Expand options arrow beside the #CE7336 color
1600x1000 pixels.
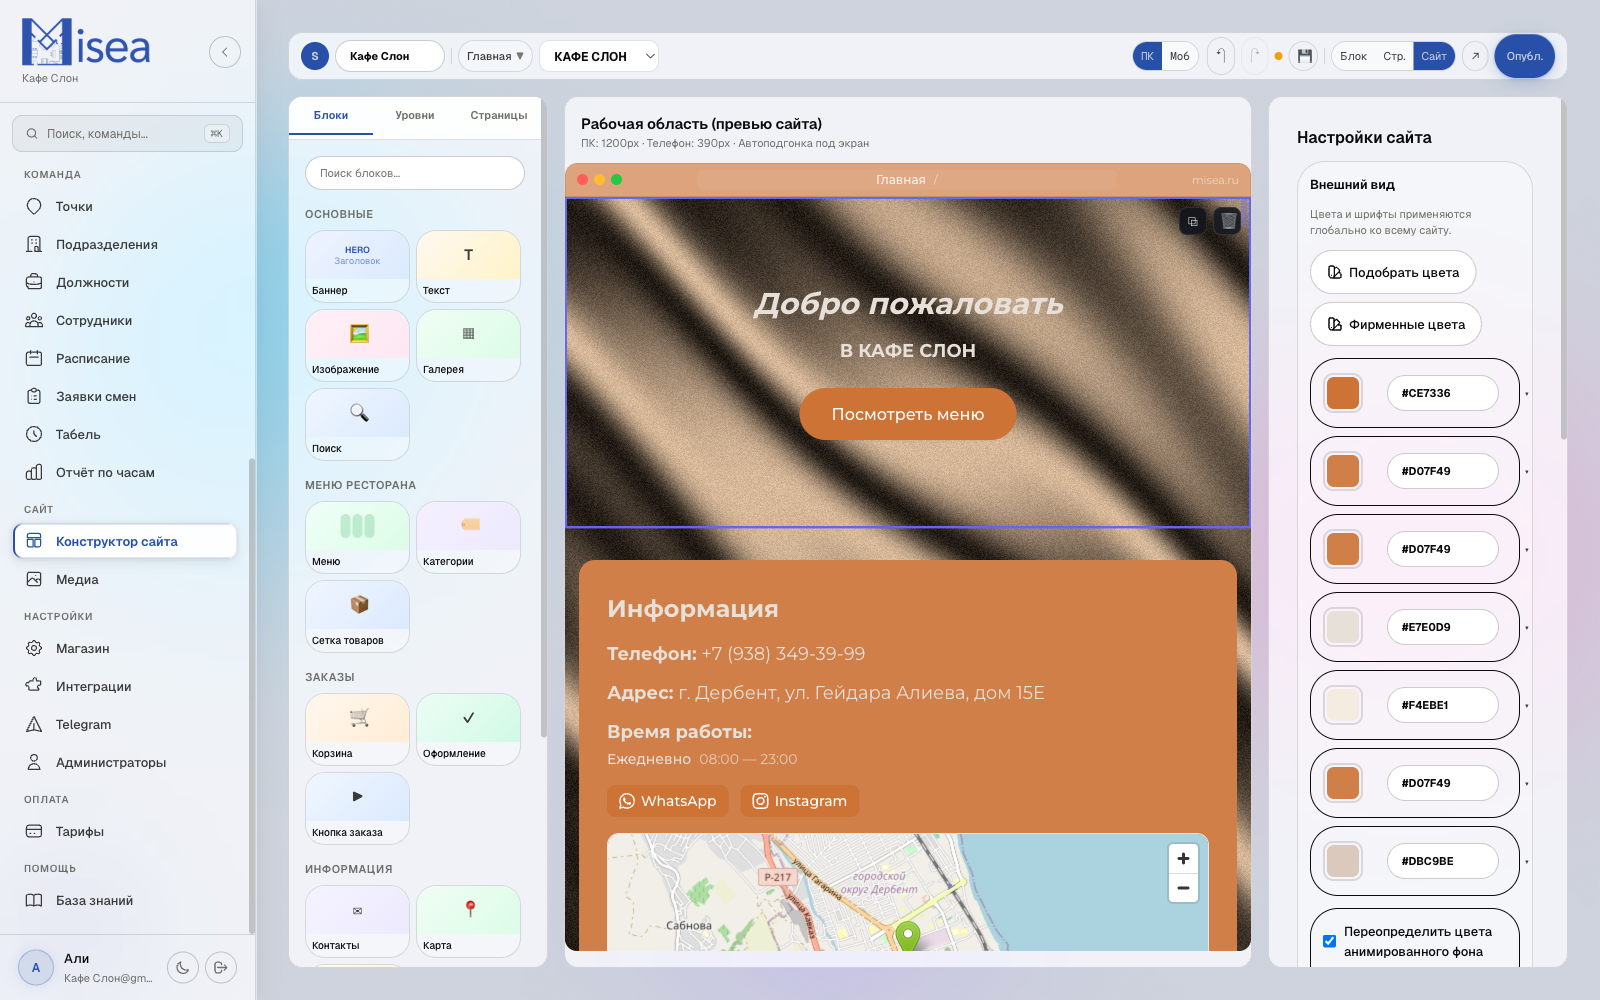pyautogui.click(x=1527, y=394)
